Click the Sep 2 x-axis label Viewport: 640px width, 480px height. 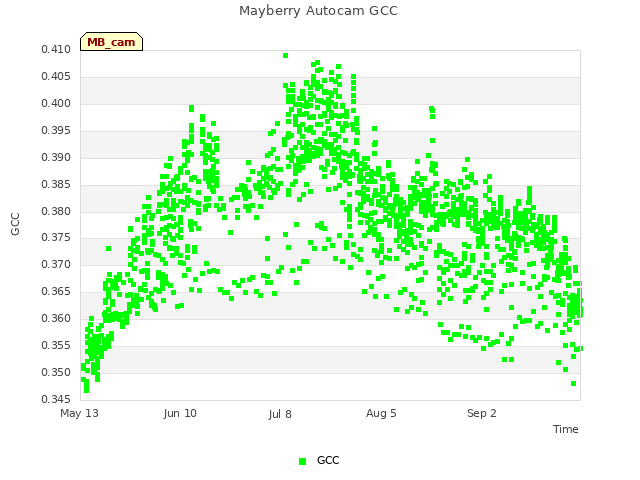(482, 413)
